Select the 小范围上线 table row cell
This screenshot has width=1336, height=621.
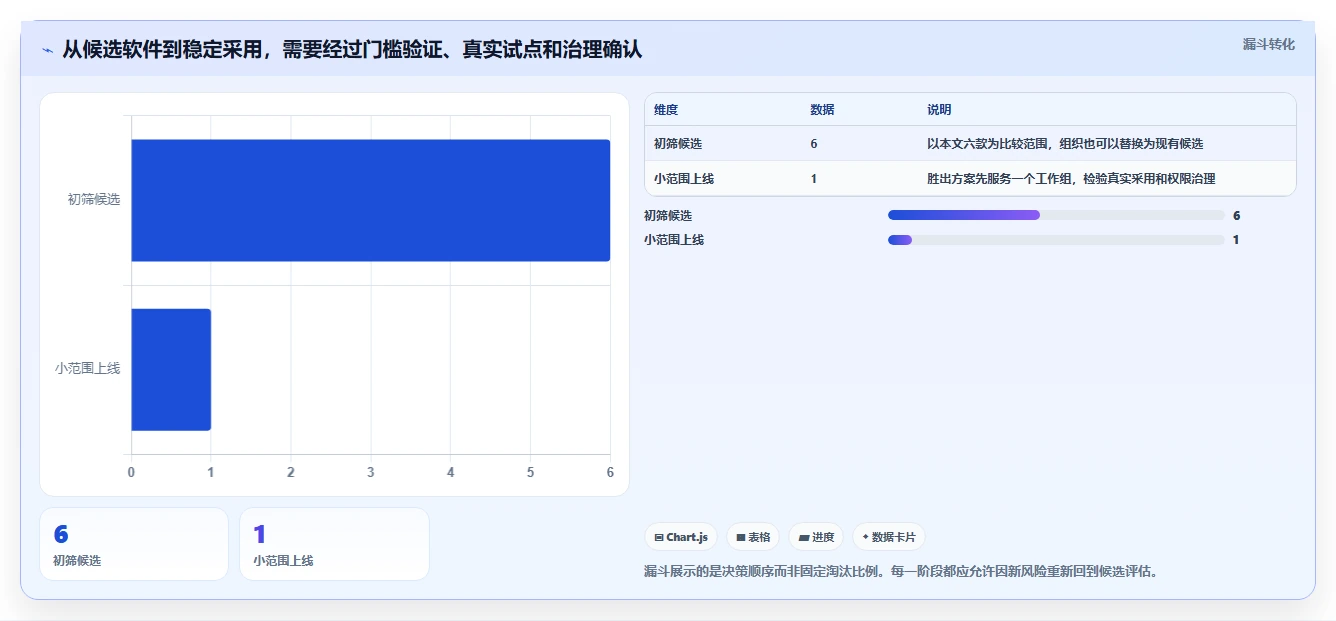(x=684, y=179)
